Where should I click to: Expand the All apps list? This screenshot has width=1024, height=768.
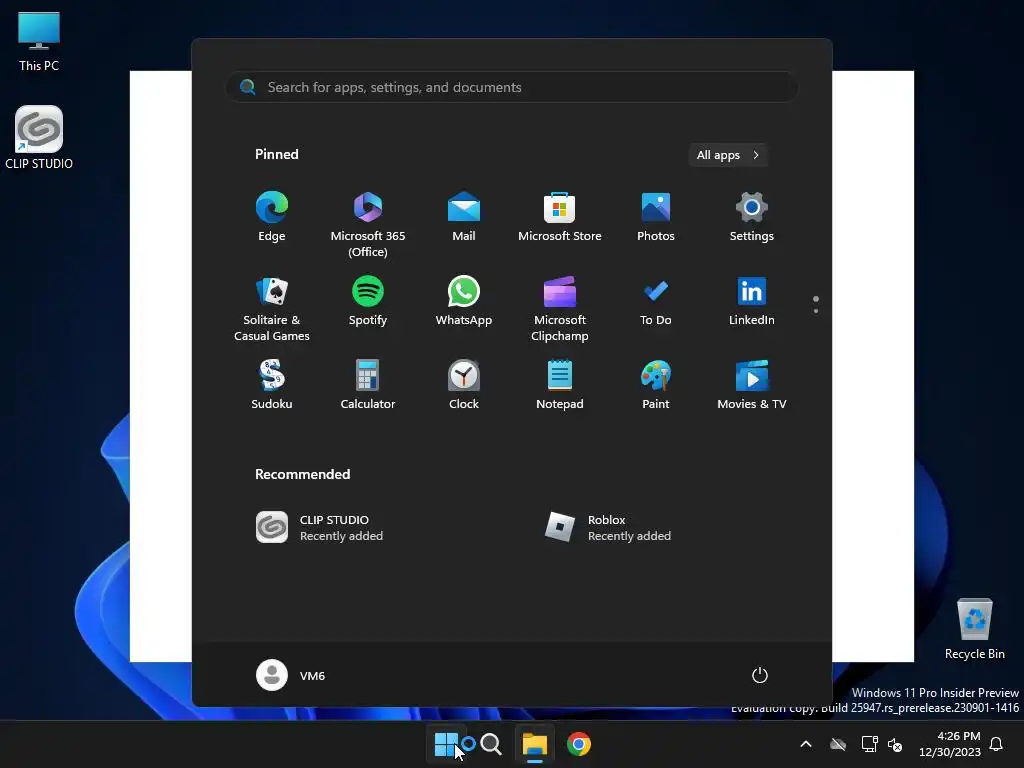click(728, 155)
